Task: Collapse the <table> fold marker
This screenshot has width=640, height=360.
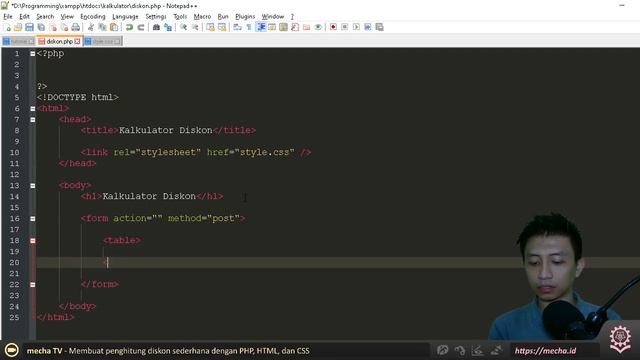Action: (33, 241)
